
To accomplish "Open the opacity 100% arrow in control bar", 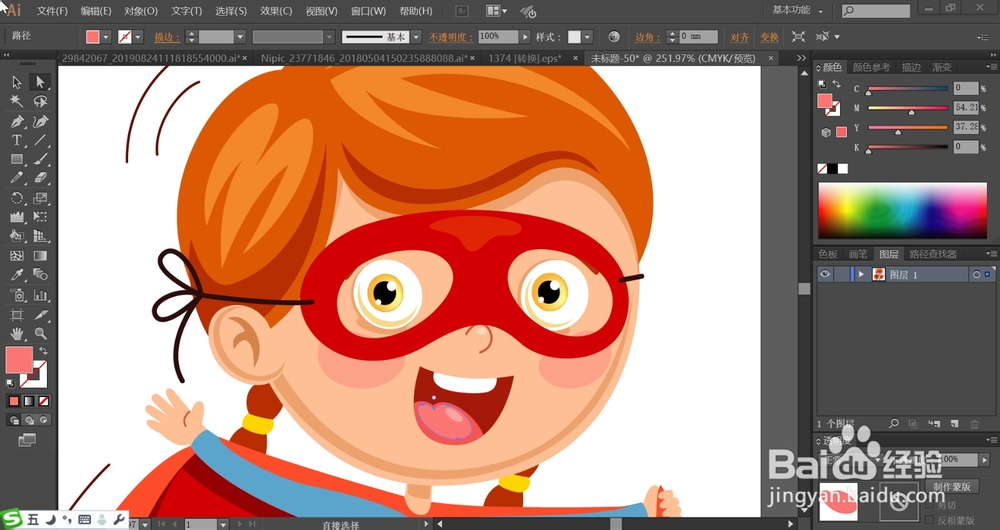I will 525,37.
